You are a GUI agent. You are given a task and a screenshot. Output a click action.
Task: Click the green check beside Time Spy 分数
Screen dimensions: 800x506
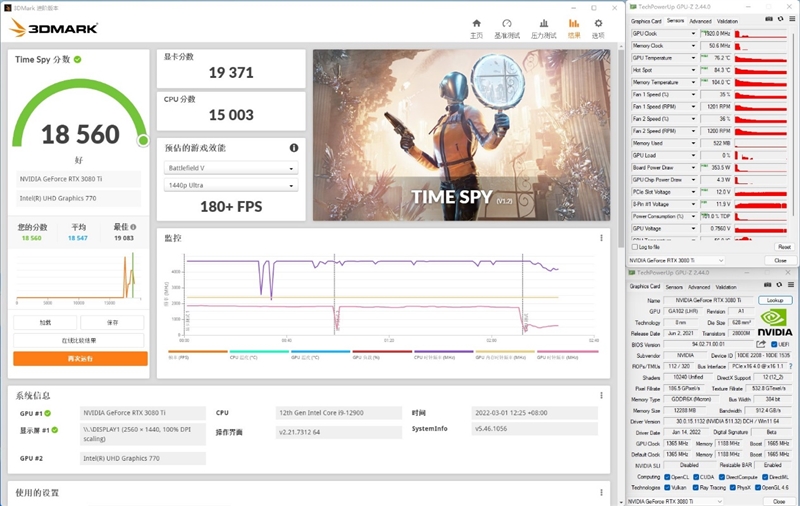click(x=78, y=60)
